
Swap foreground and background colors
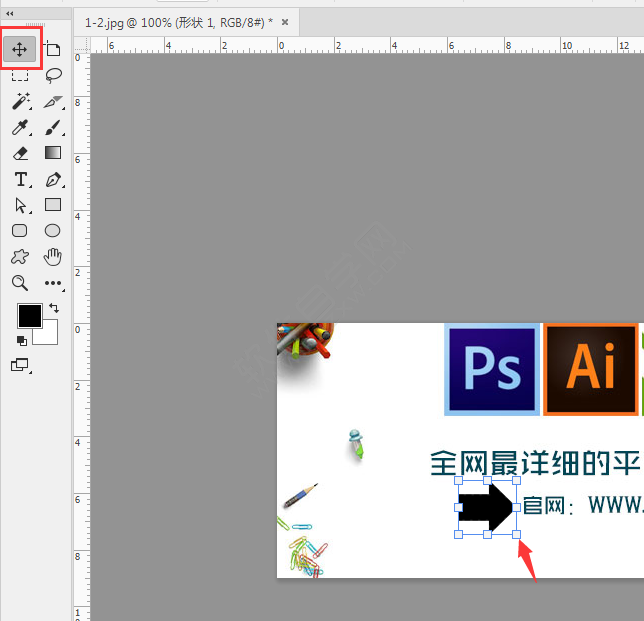[x=54, y=308]
